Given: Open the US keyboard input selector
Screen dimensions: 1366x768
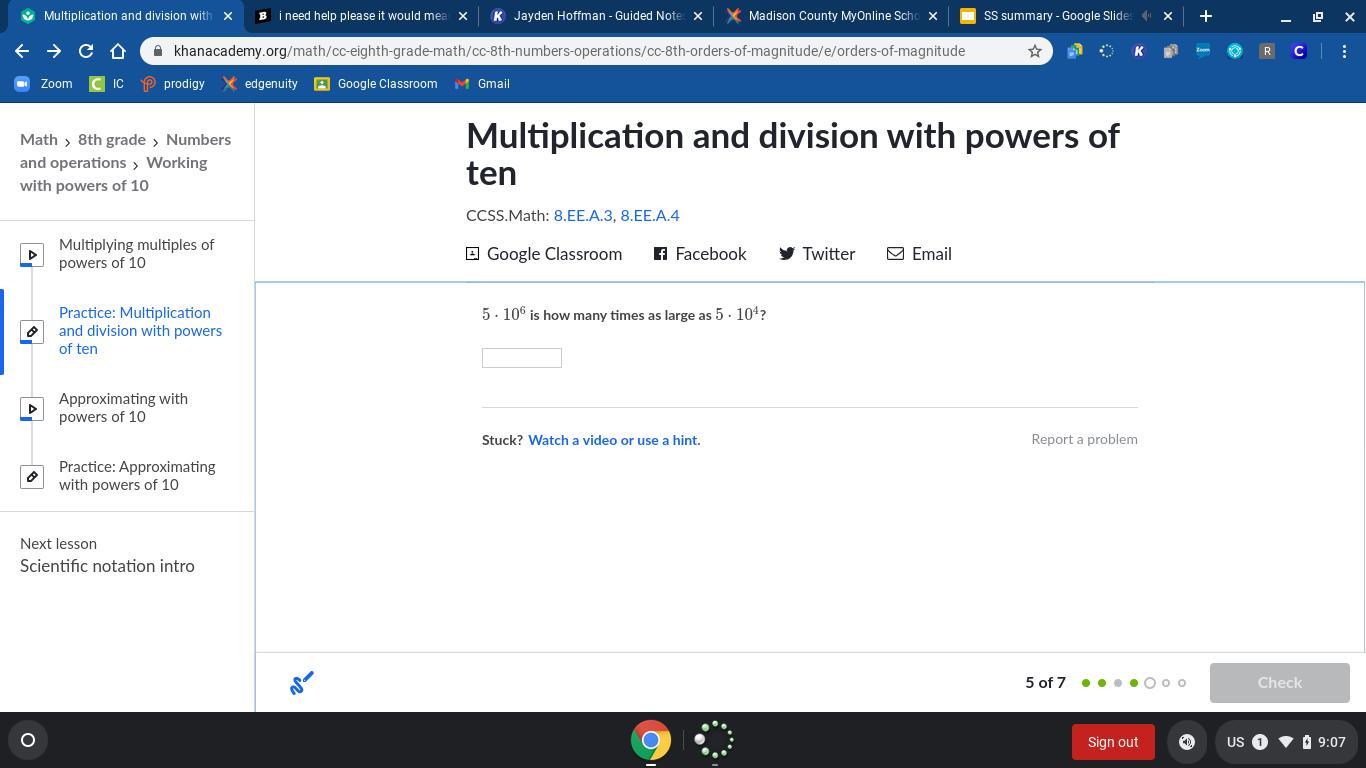Looking at the screenshot, I should (1235, 742).
